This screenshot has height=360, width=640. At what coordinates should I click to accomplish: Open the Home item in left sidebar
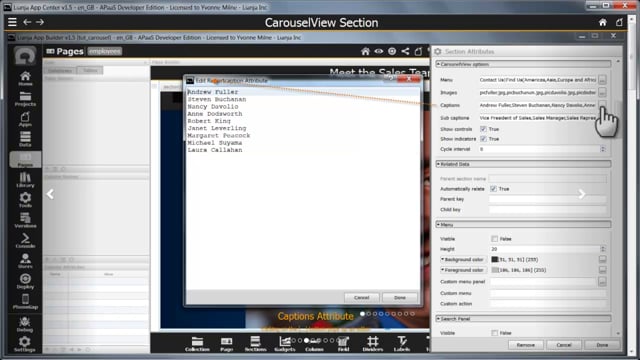pos(25,78)
